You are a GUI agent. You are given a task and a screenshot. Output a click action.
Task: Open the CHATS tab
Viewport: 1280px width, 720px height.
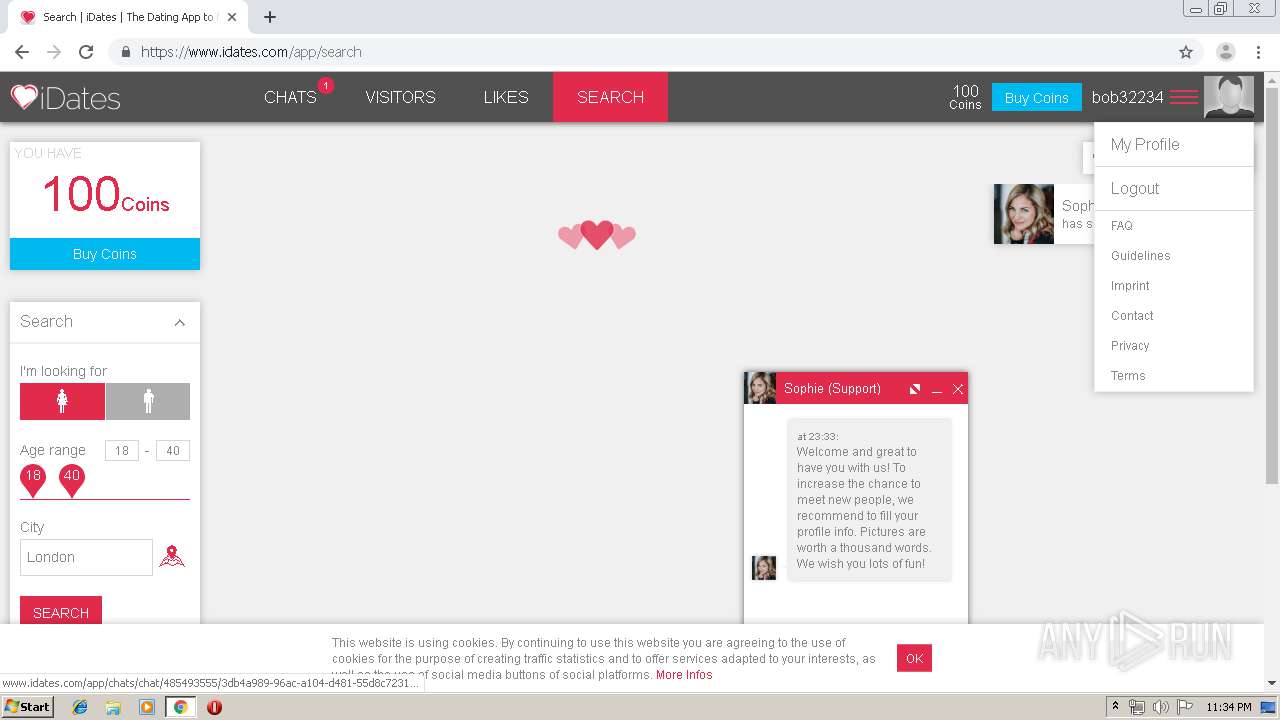[290, 97]
